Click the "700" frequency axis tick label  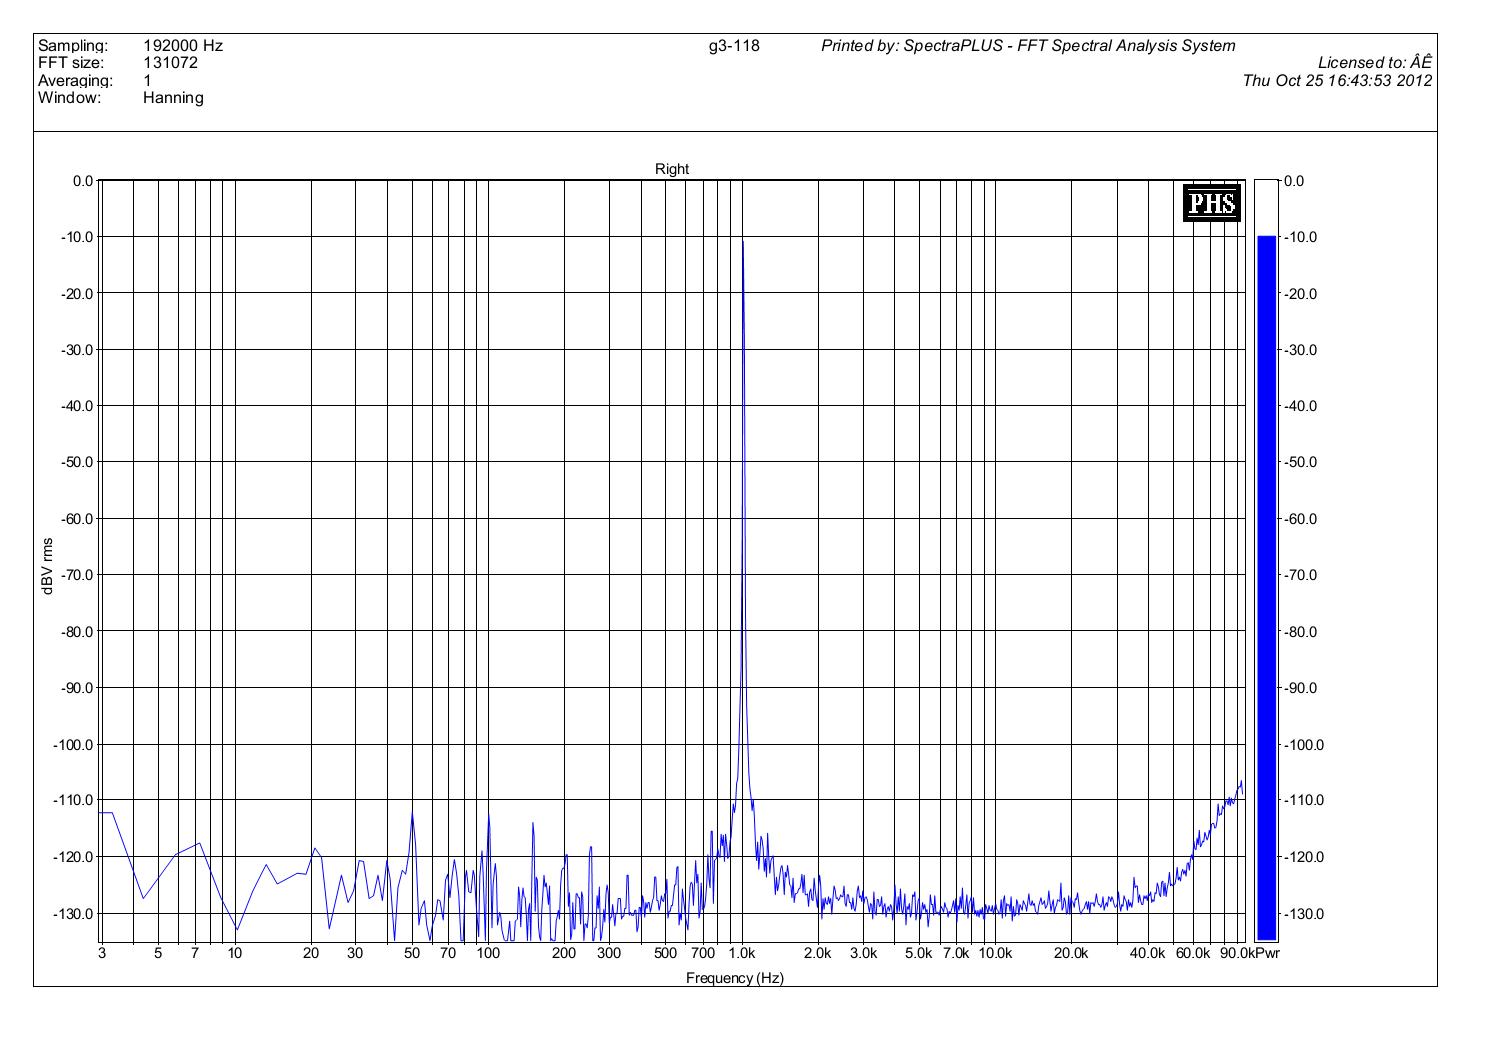point(703,953)
